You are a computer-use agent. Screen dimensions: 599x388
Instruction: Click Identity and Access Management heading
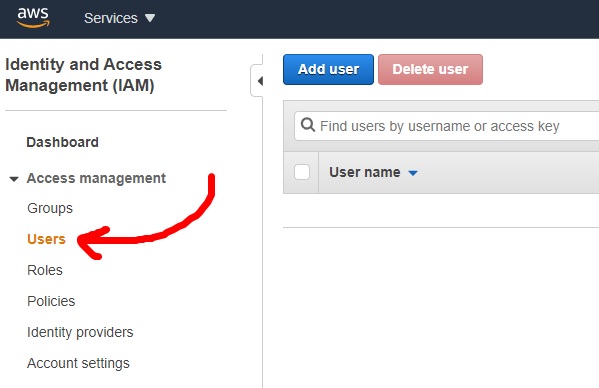pos(83,75)
